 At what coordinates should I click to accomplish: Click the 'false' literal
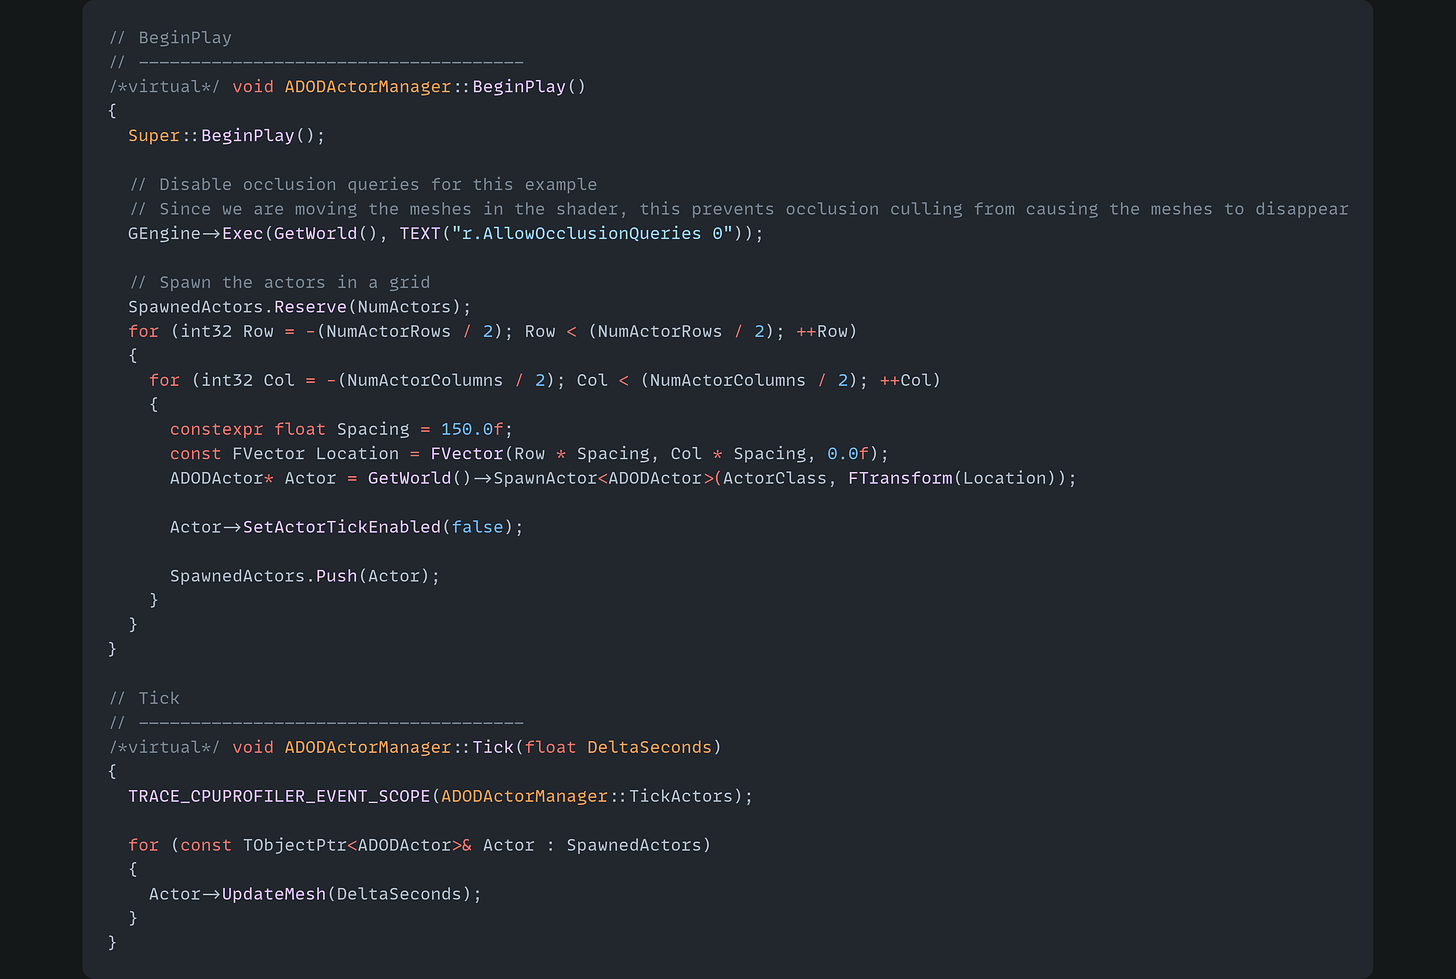(477, 527)
